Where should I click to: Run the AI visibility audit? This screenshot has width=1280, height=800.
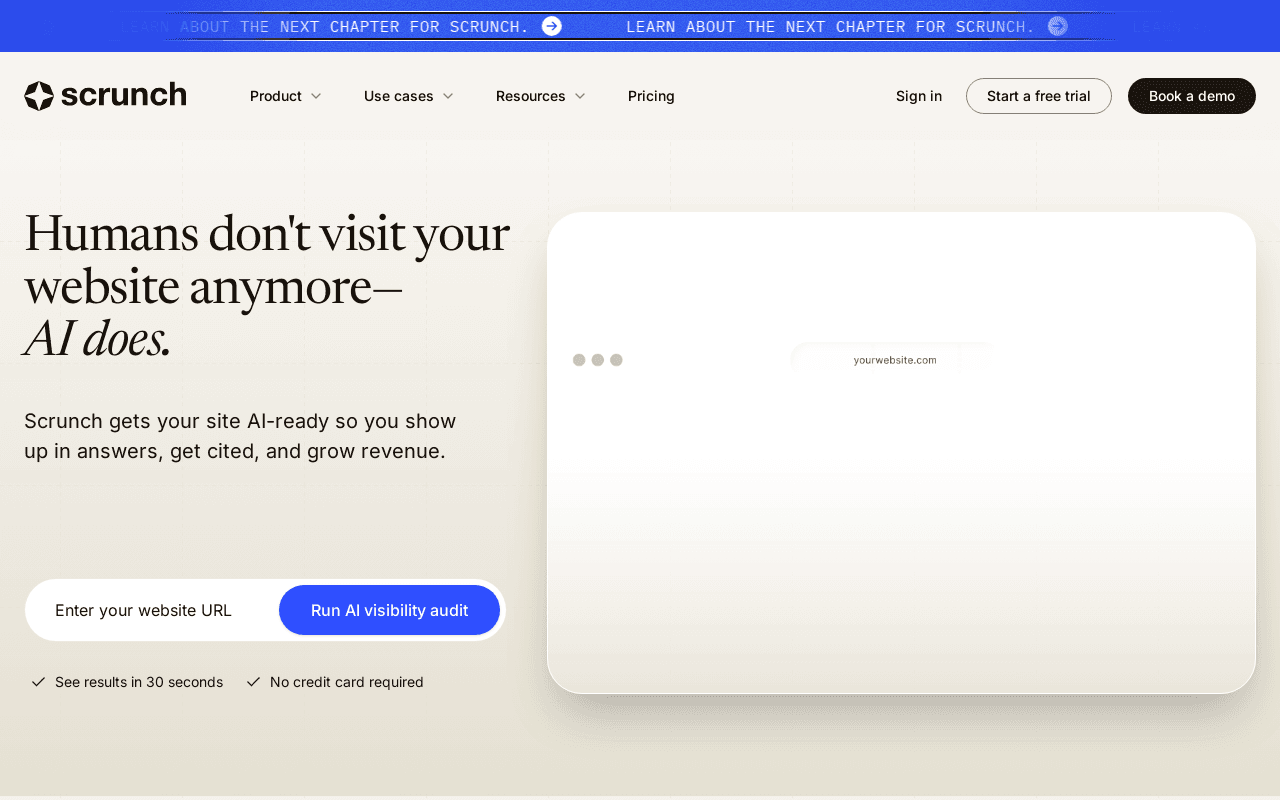point(389,610)
